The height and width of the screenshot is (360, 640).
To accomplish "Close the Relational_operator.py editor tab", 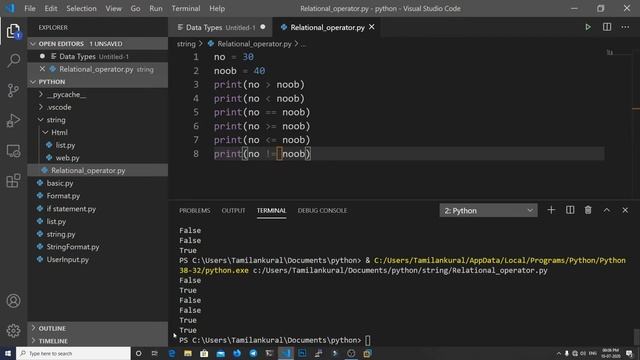I will (x=372, y=27).
